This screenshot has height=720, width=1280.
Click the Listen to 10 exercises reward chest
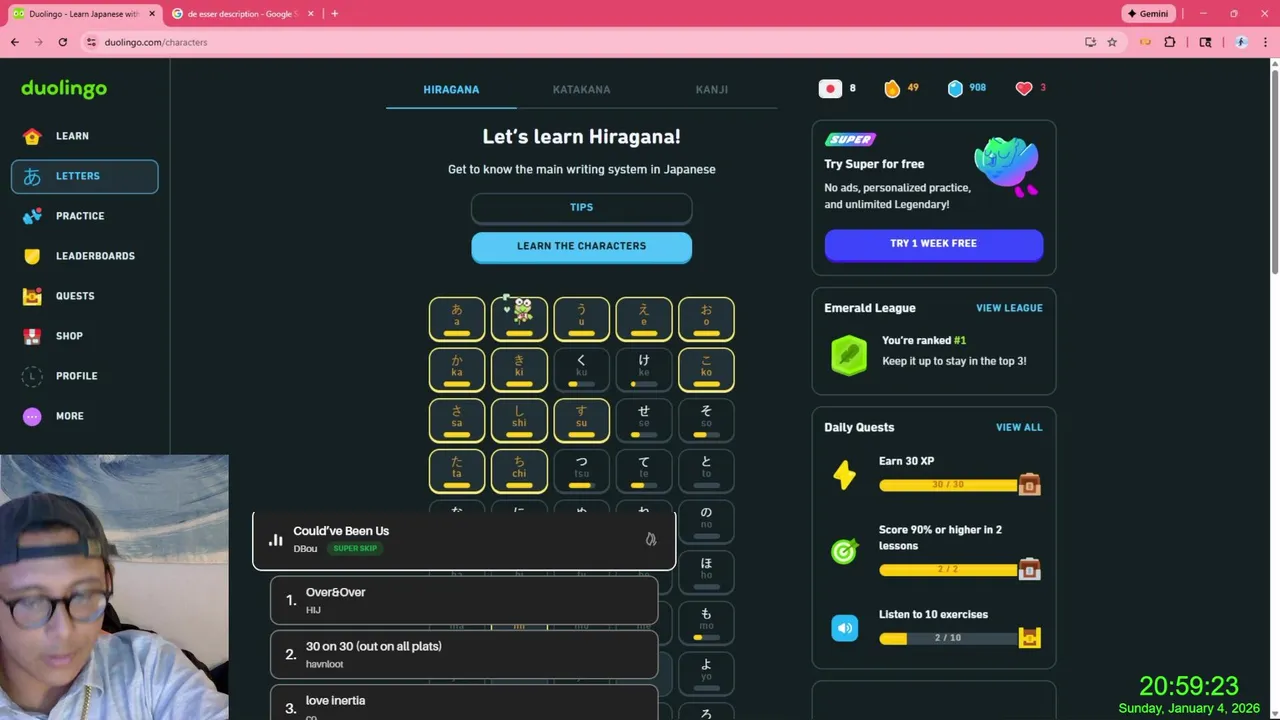click(x=1029, y=637)
